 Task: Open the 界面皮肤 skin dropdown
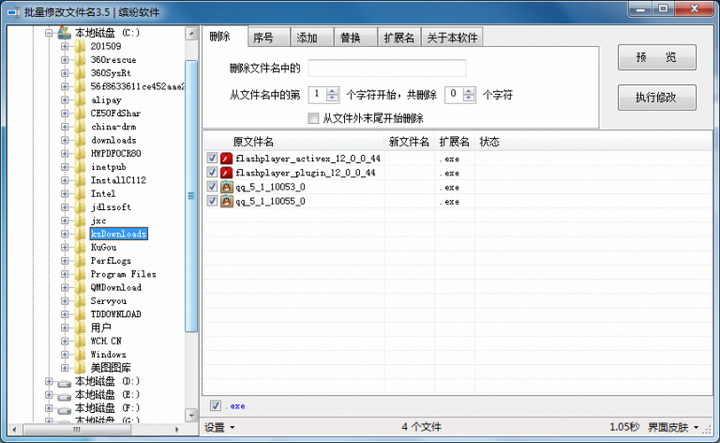click(673, 427)
